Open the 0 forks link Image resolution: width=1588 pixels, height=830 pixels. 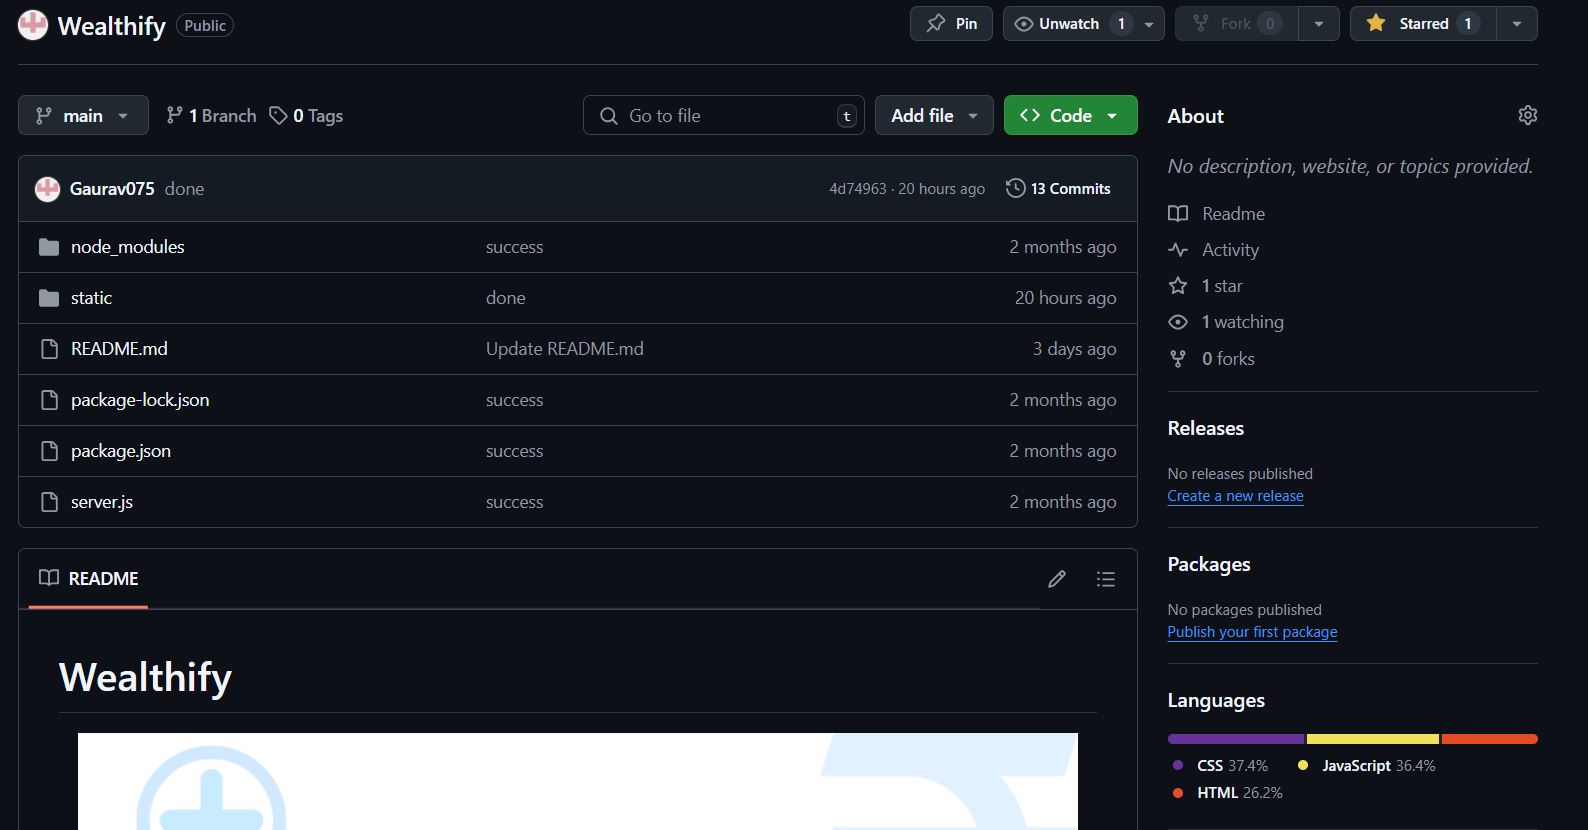1211,358
